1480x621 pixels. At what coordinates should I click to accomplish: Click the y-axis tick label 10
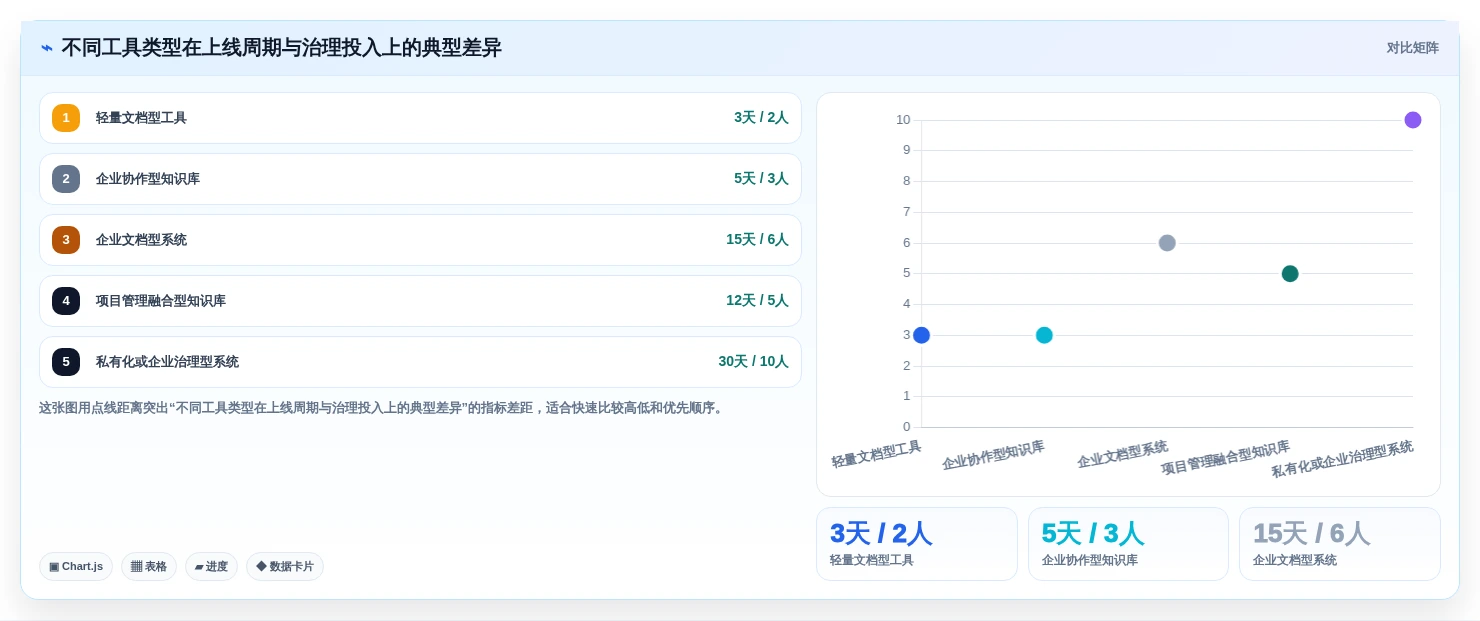click(903, 120)
